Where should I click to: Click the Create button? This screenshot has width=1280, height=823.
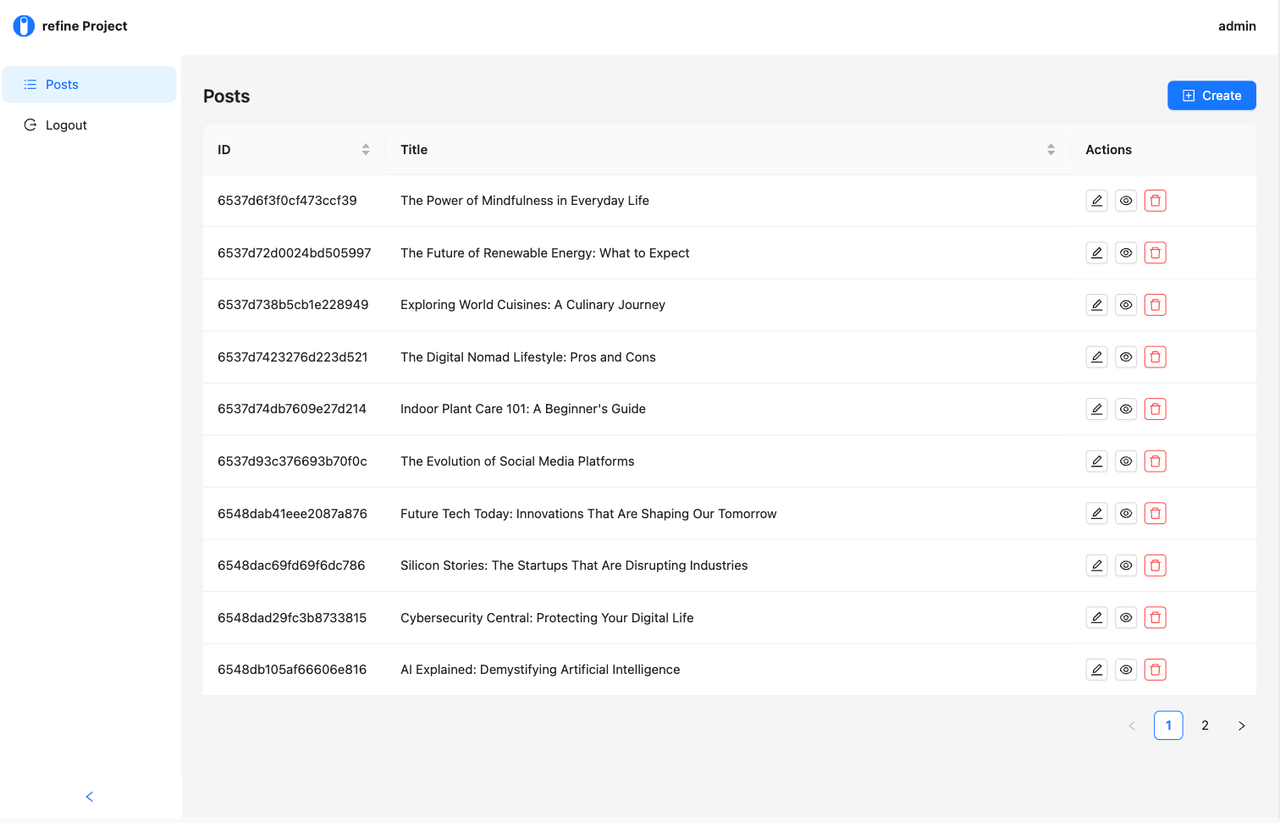pyautogui.click(x=1211, y=96)
